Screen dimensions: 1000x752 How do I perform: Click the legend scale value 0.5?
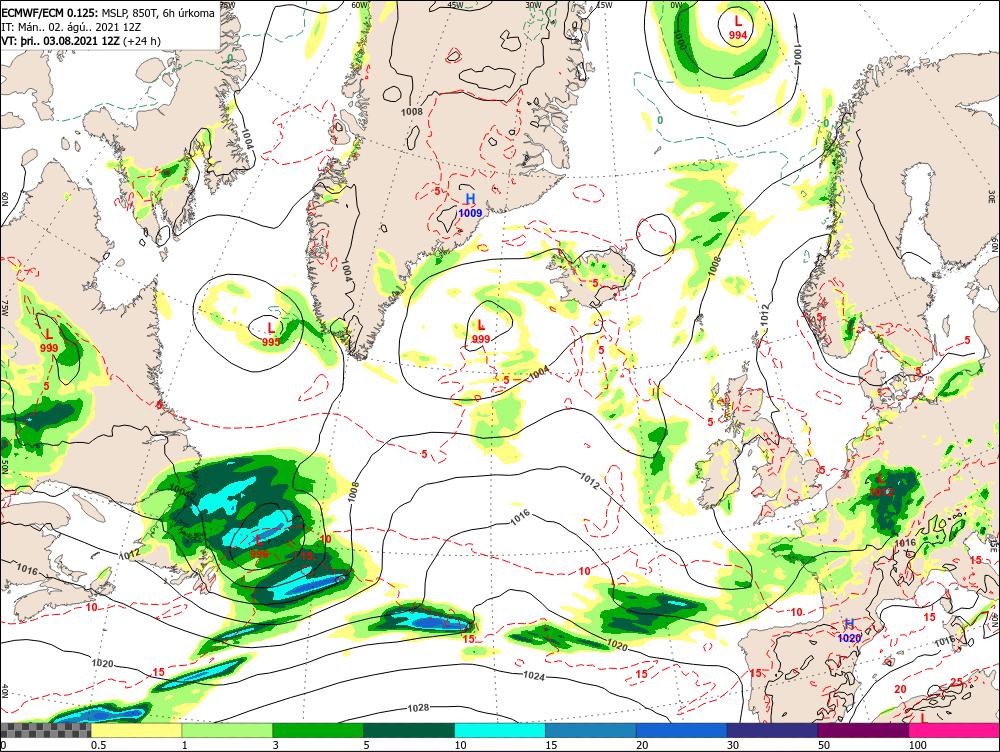pos(98,745)
